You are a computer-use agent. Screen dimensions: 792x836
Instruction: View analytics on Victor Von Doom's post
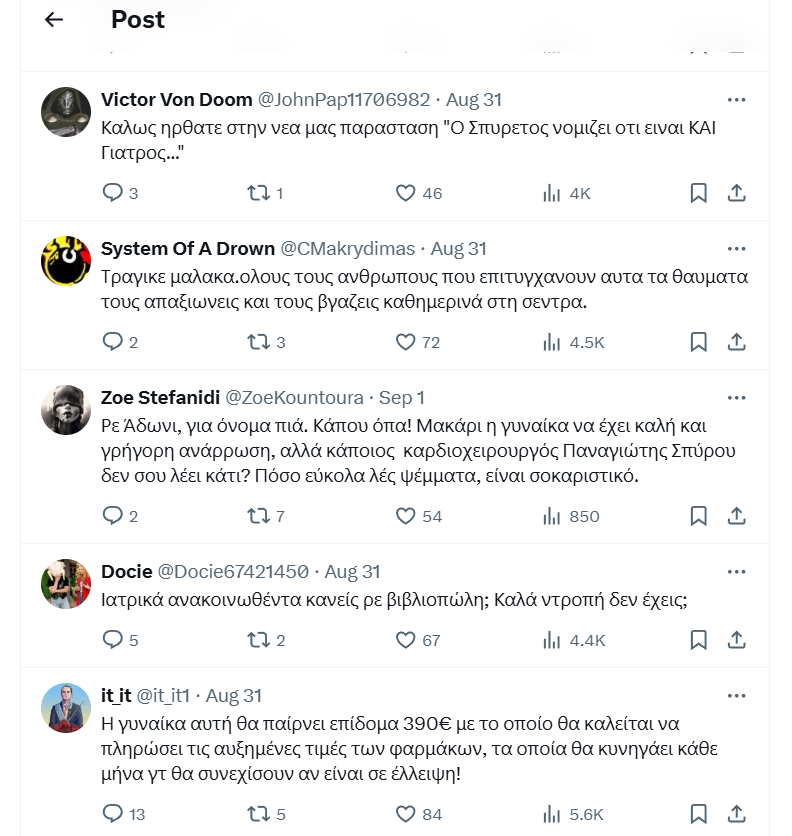(x=552, y=193)
